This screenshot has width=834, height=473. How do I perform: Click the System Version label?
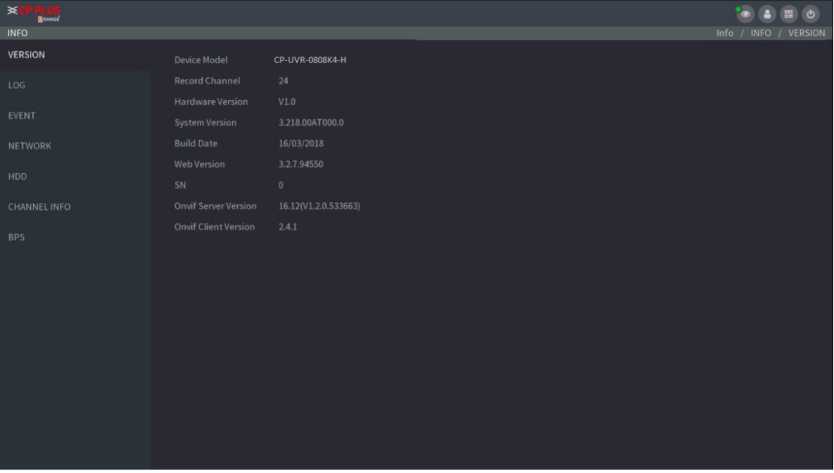click(205, 122)
